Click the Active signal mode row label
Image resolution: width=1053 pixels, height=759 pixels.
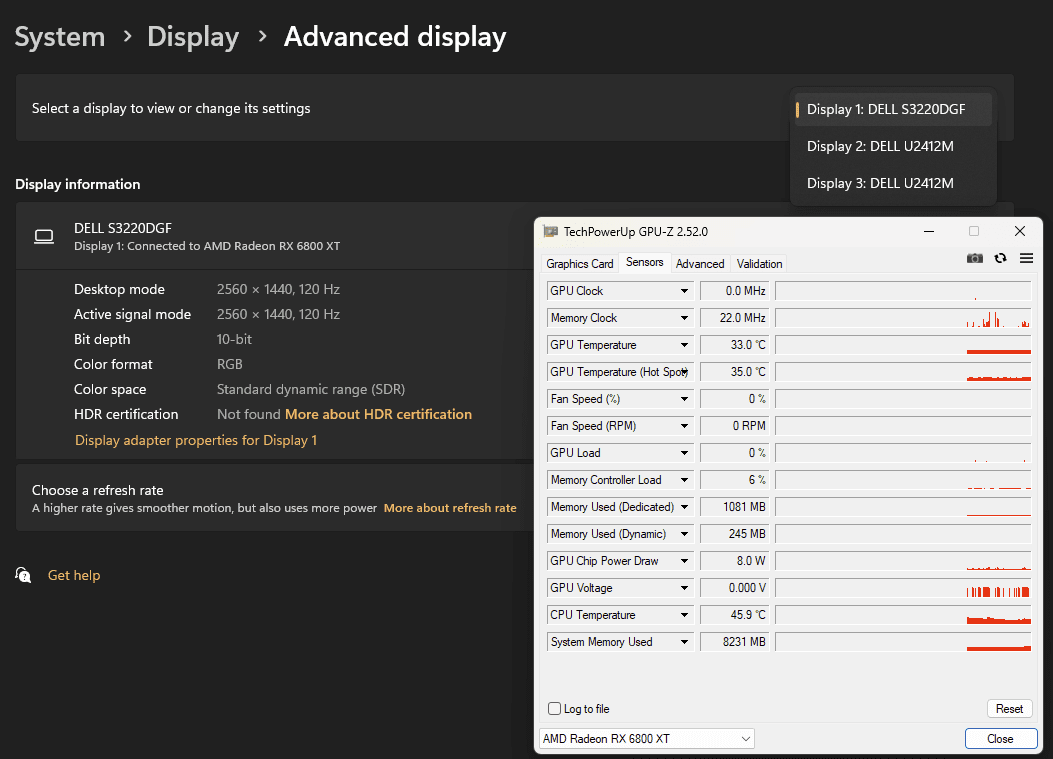click(132, 314)
